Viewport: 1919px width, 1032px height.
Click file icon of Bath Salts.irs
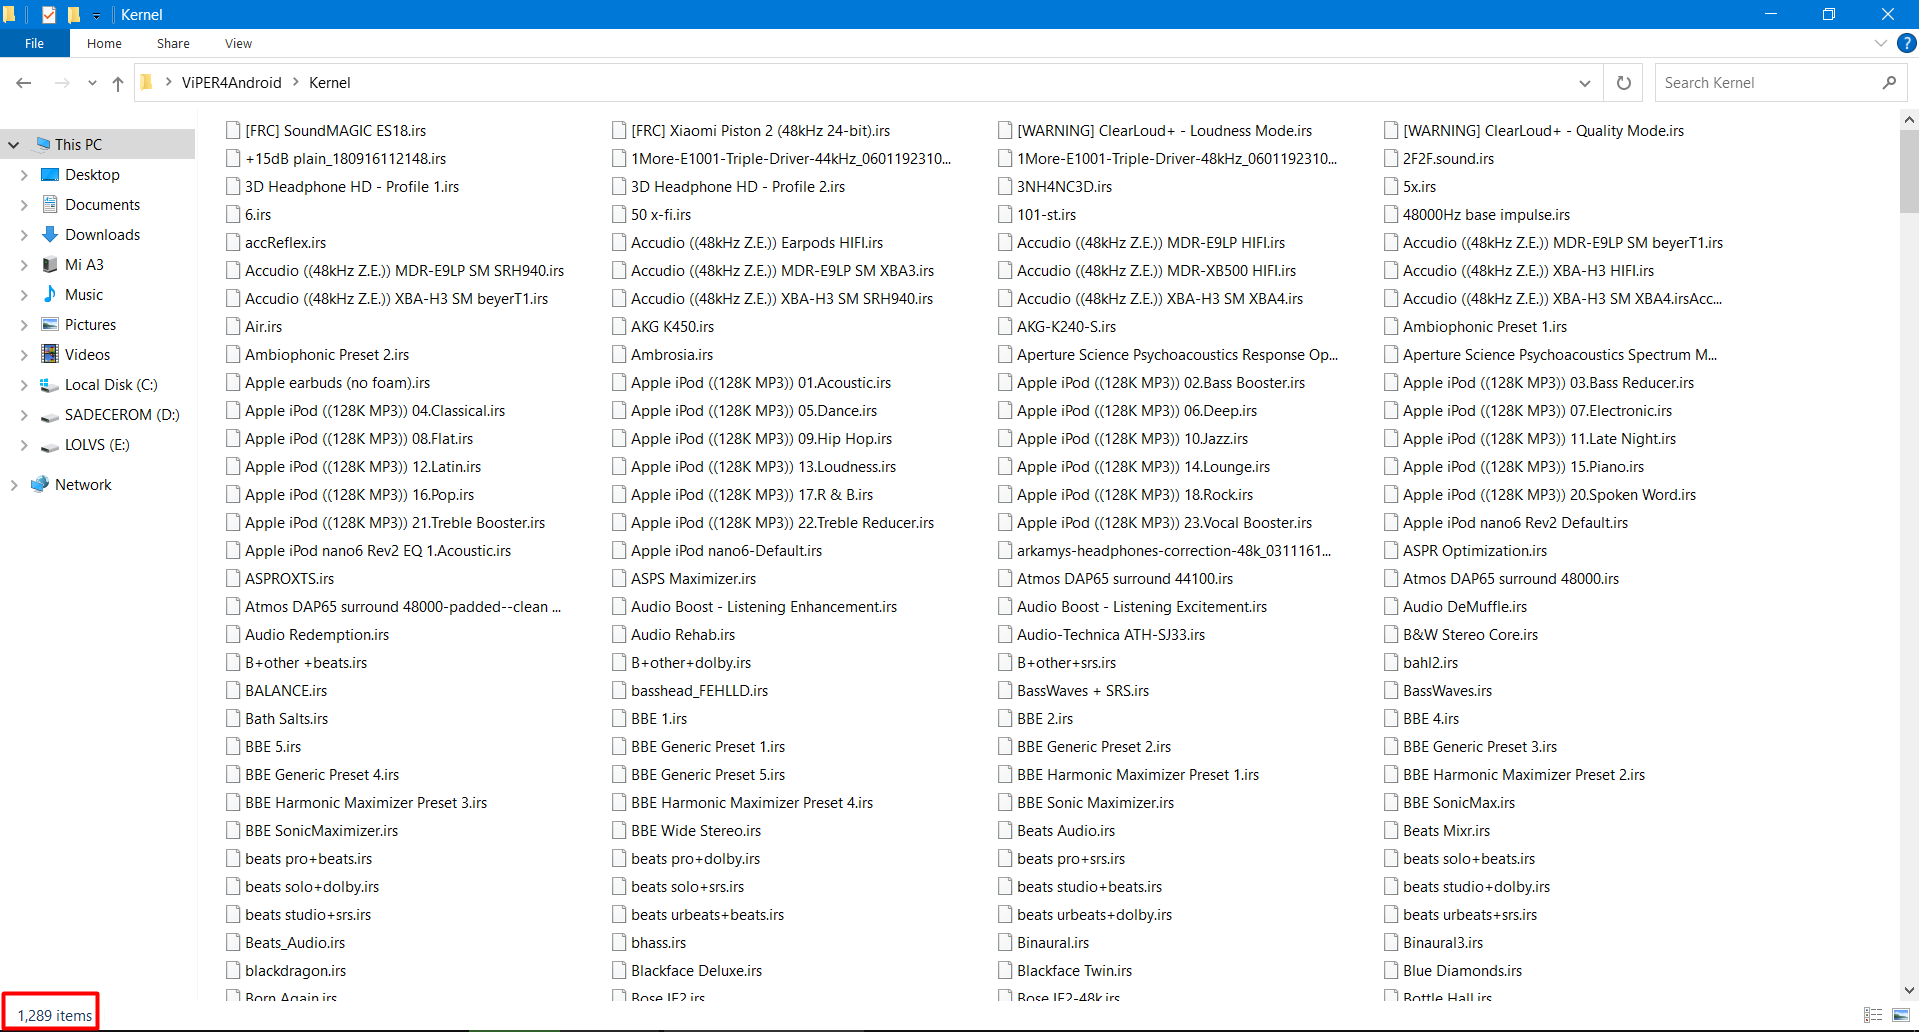coord(233,718)
